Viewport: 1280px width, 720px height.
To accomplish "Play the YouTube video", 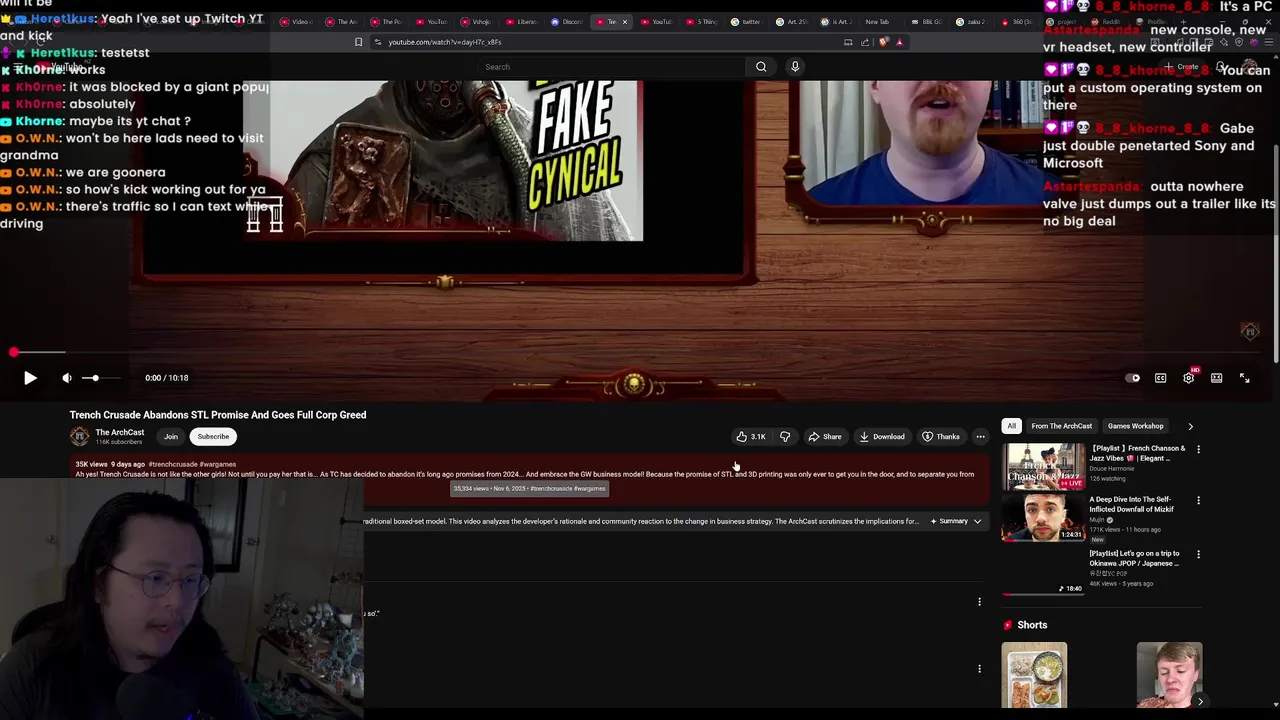I will pyautogui.click(x=30, y=378).
